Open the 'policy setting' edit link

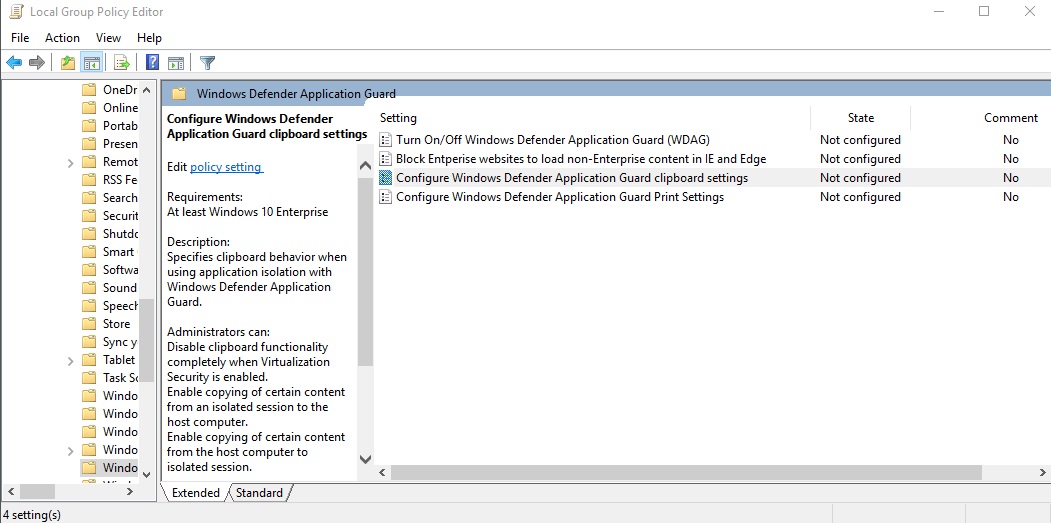[227, 167]
